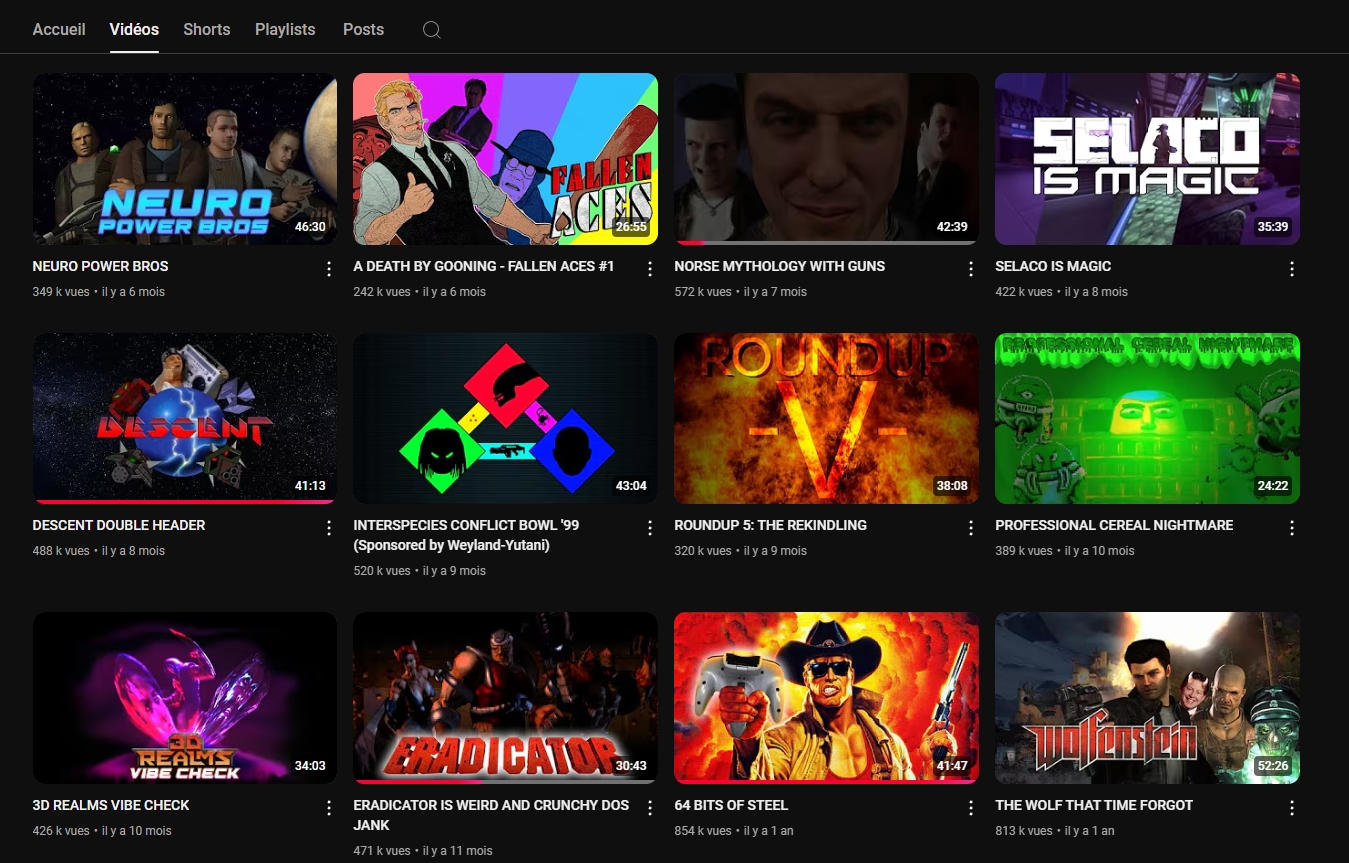Viewport: 1349px width, 863px height.
Task: Click the 52:26 duration badge
Action: (1273, 766)
